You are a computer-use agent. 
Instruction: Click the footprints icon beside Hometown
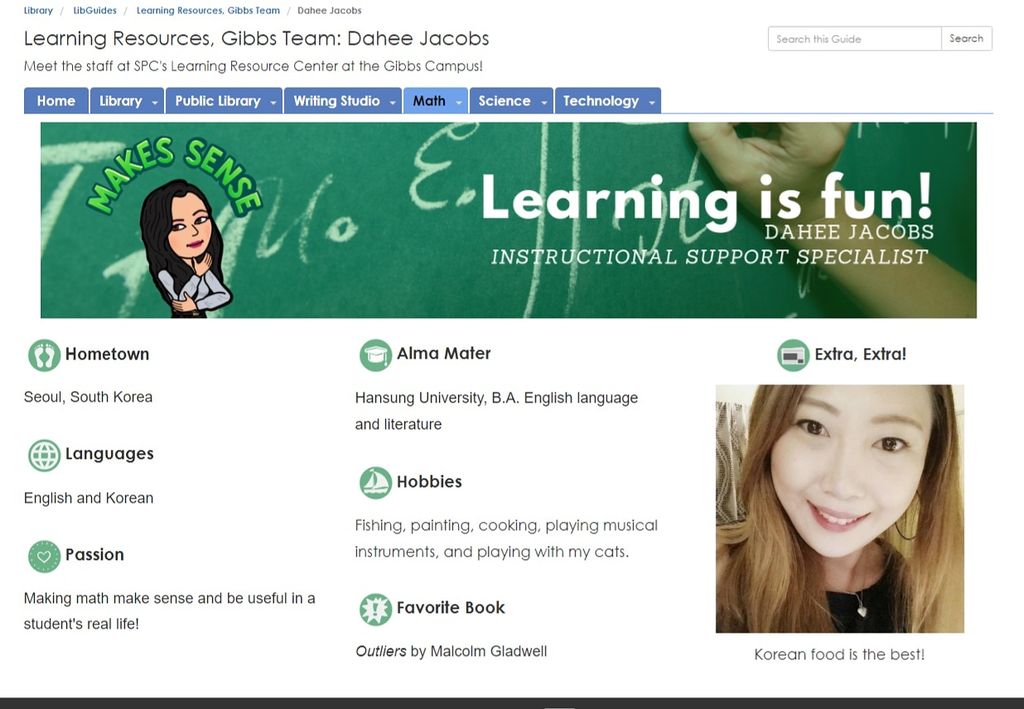pos(44,355)
